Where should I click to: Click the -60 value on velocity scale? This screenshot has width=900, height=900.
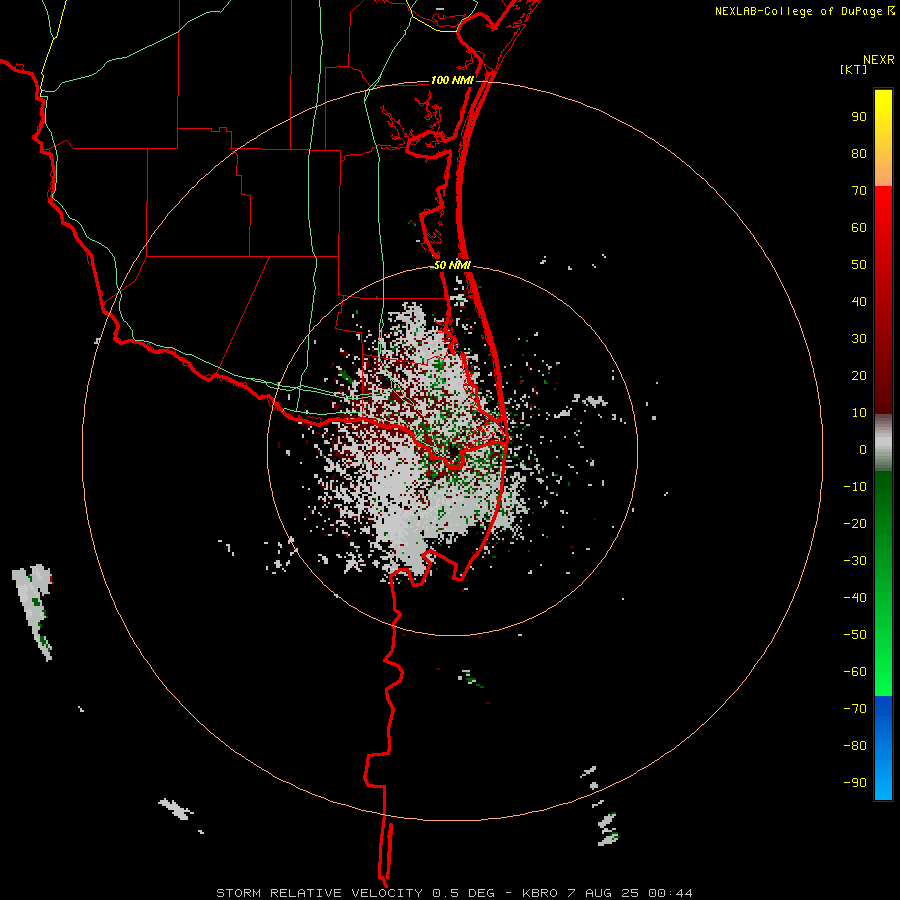coord(855,672)
